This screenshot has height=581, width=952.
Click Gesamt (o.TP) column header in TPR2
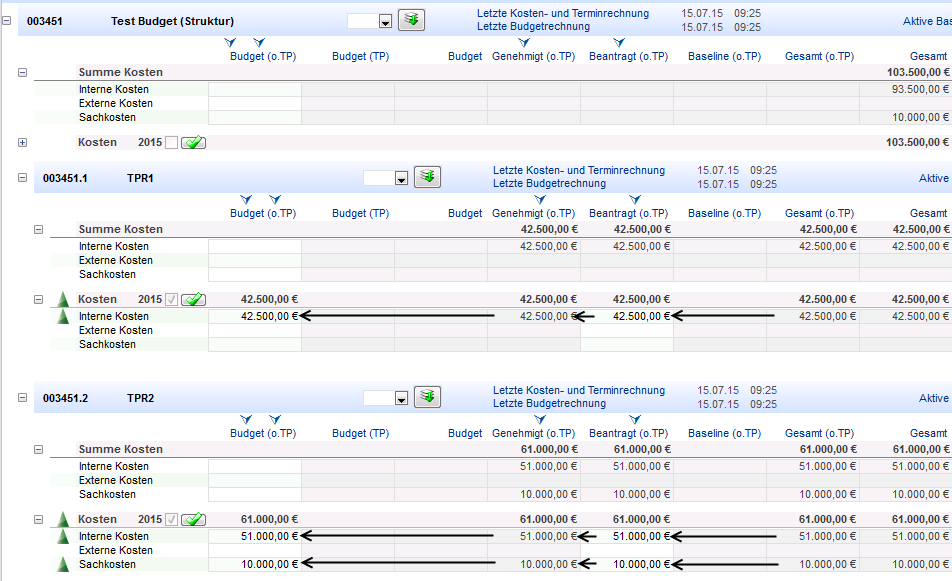coord(819,433)
